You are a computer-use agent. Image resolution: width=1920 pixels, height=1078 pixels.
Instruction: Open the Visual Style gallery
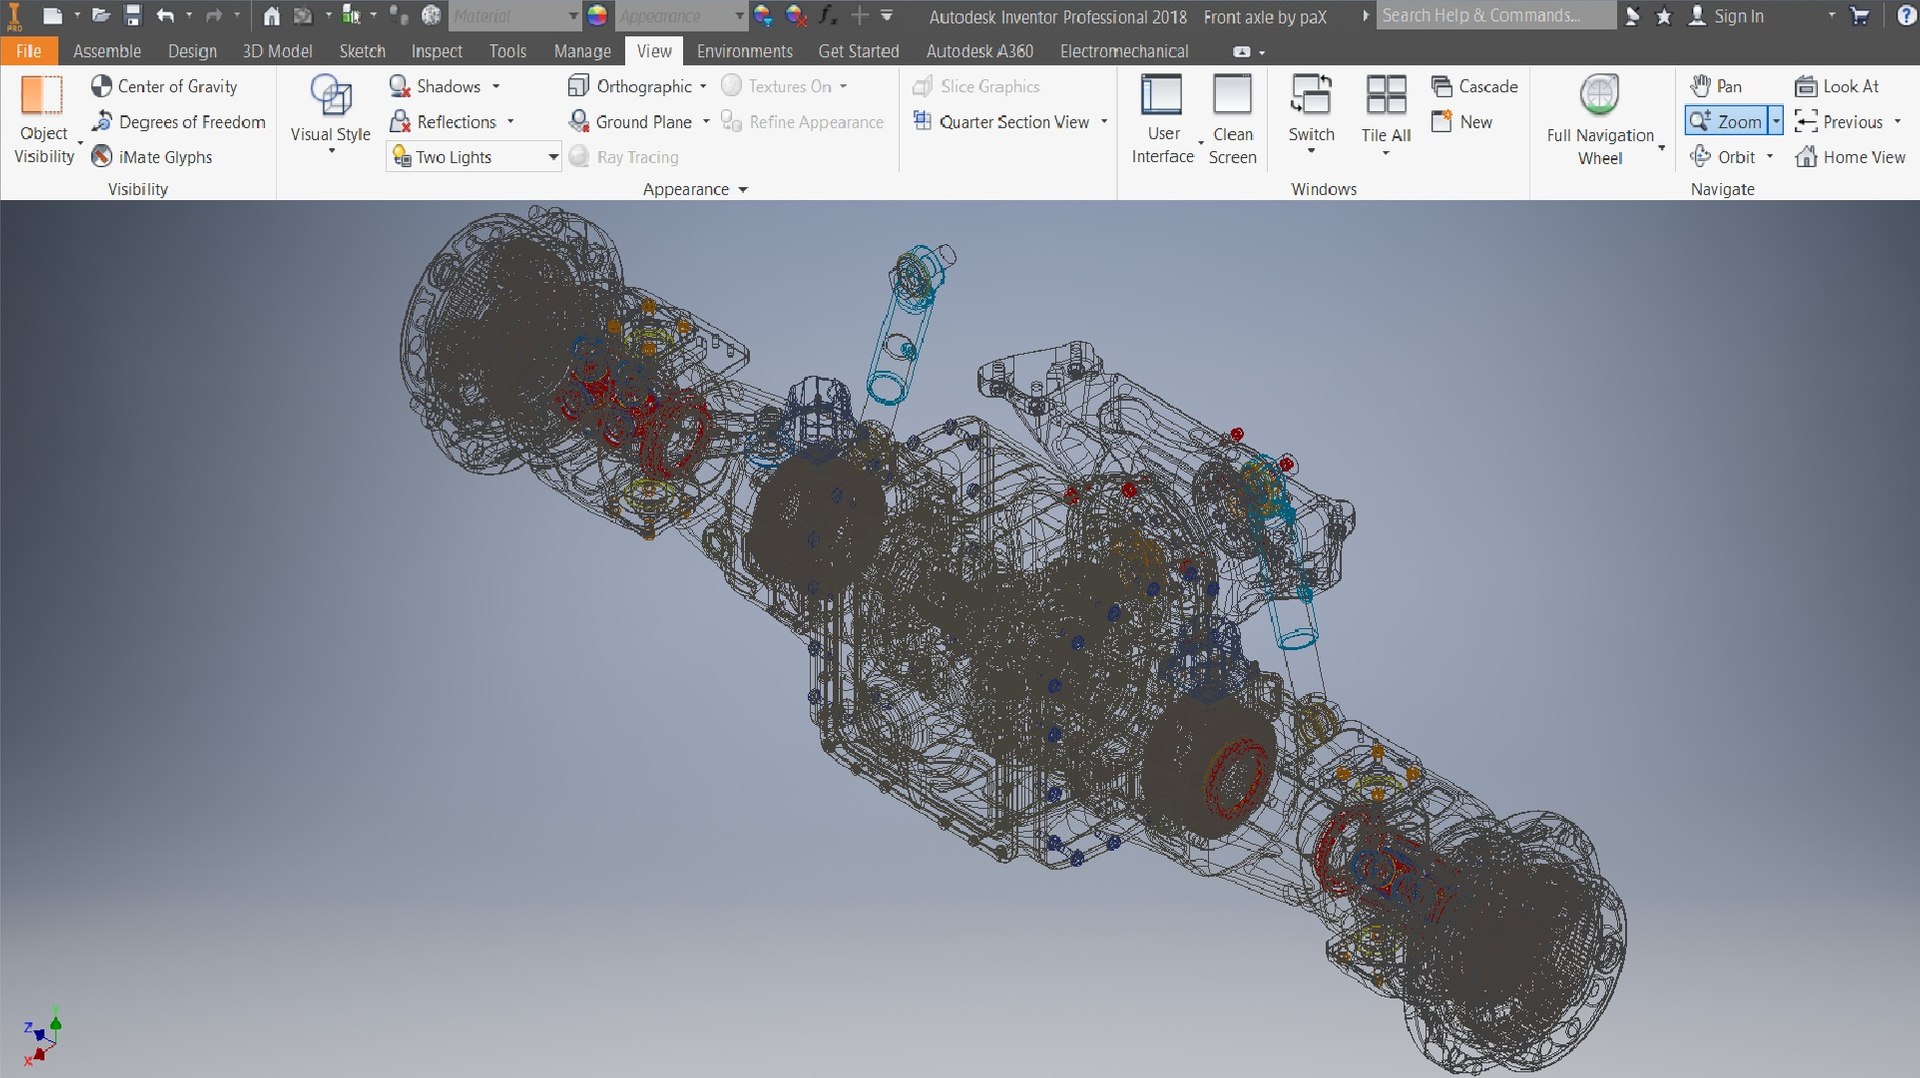pos(330,113)
